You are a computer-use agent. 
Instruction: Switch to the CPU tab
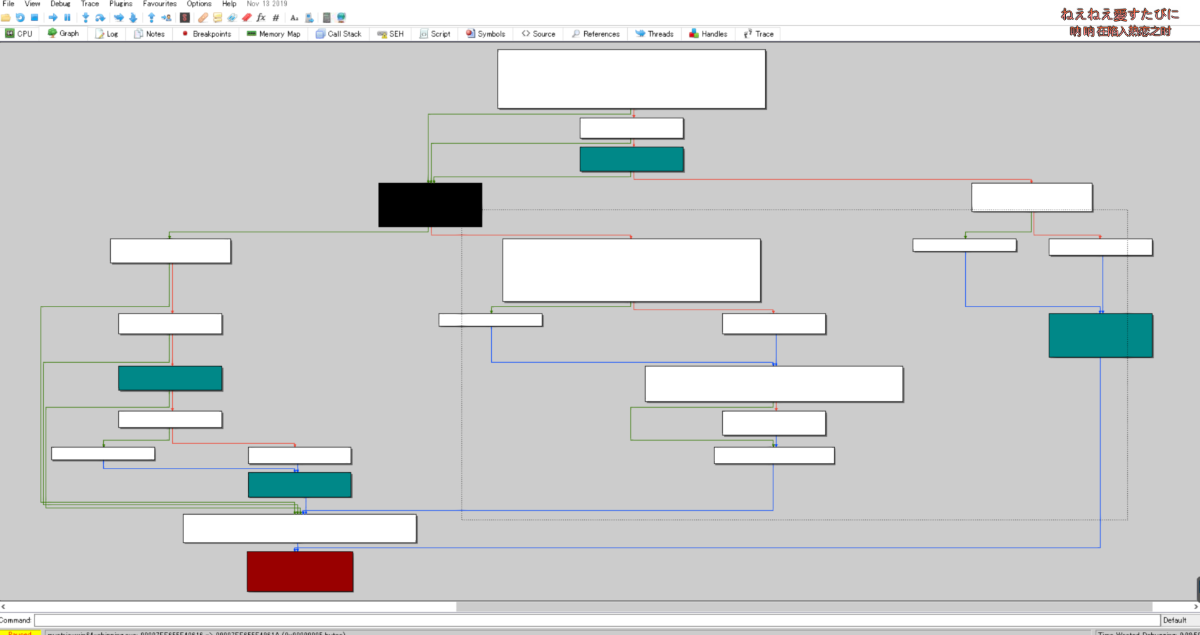[x=19, y=34]
